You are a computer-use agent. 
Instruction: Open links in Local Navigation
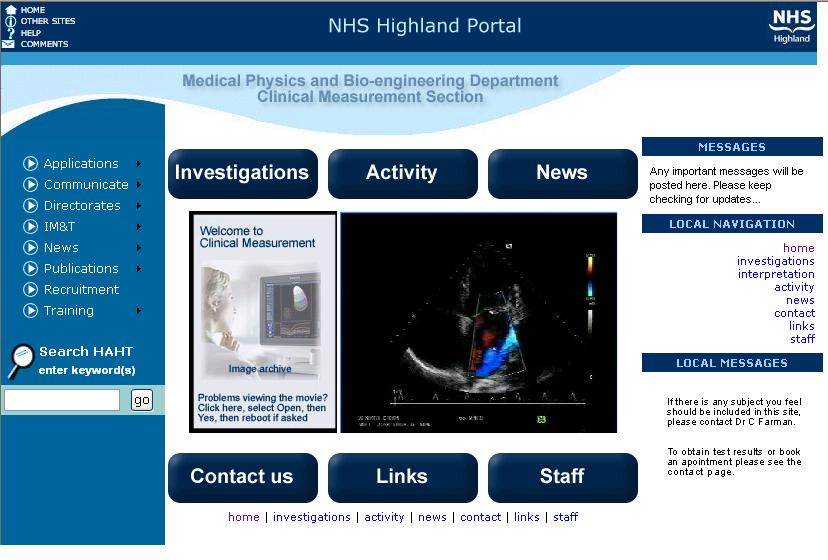pyautogui.click(x=802, y=326)
